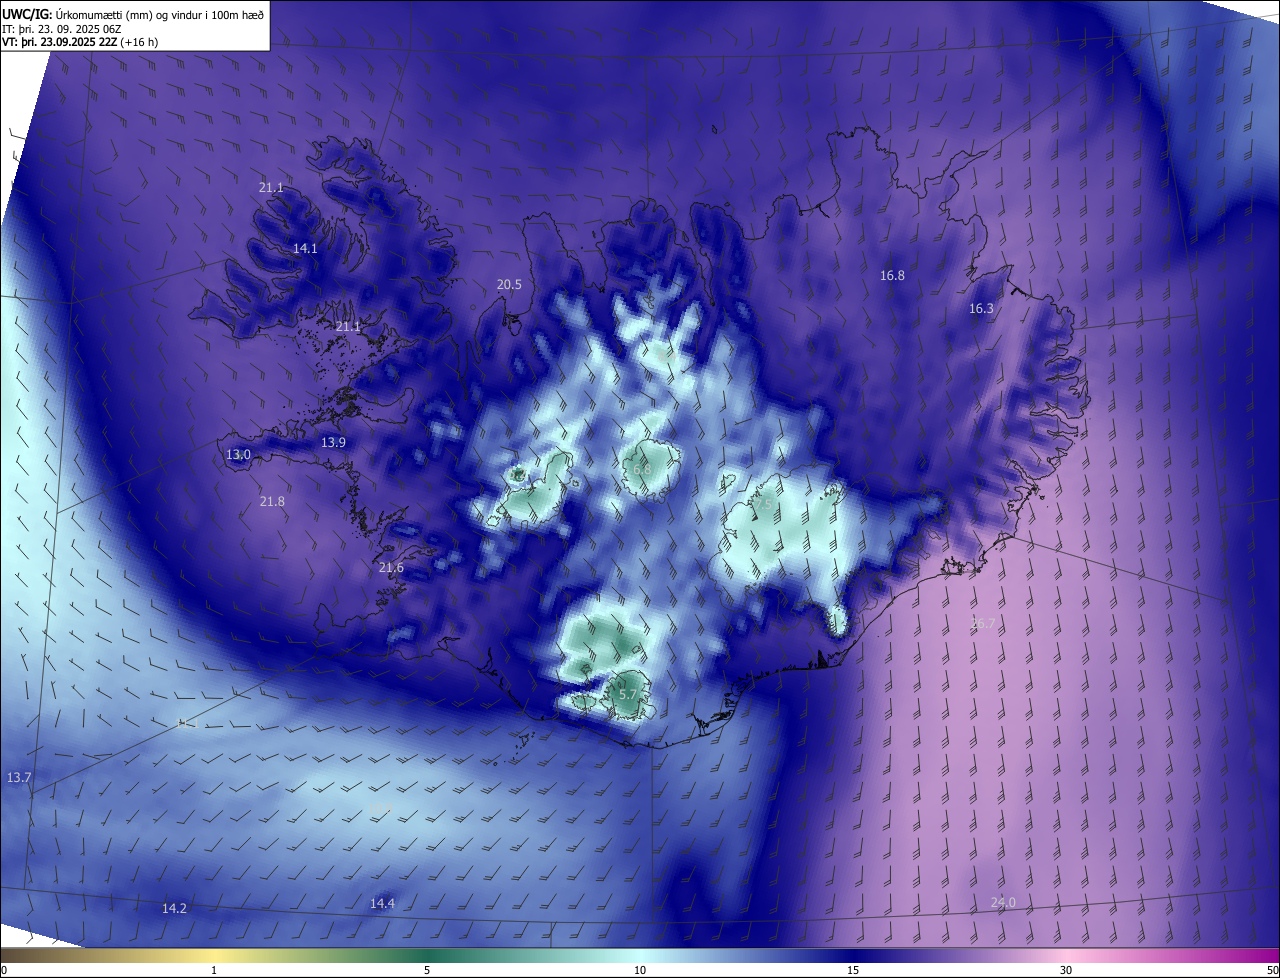This screenshot has height=978, width=1280.
Task: Click the 24.0 value on the map
Action: (x=1003, y=903)
